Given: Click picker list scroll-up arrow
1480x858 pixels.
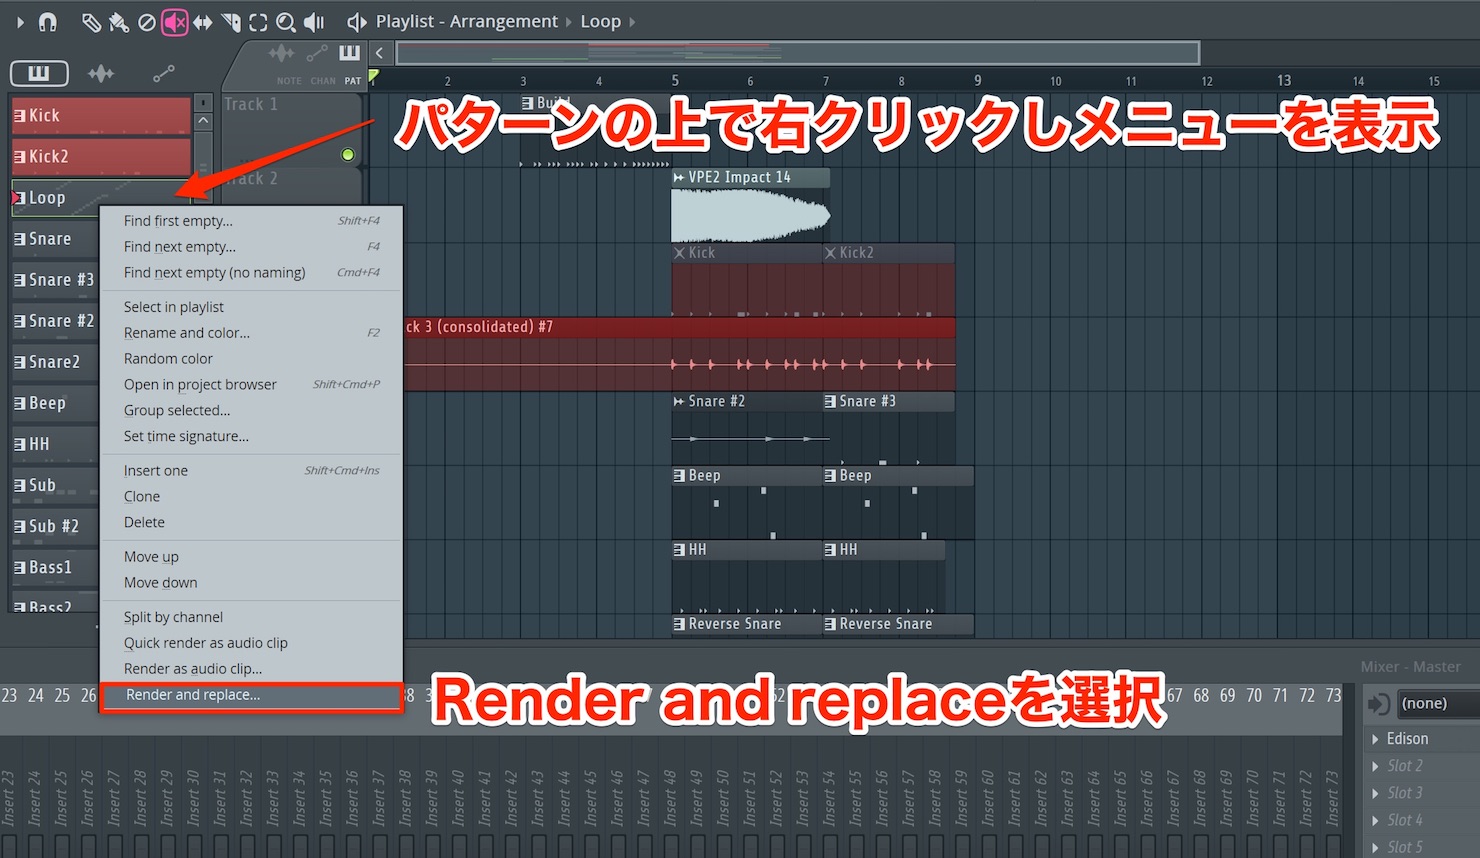Looking at the screenshot, I should (203, 121).
